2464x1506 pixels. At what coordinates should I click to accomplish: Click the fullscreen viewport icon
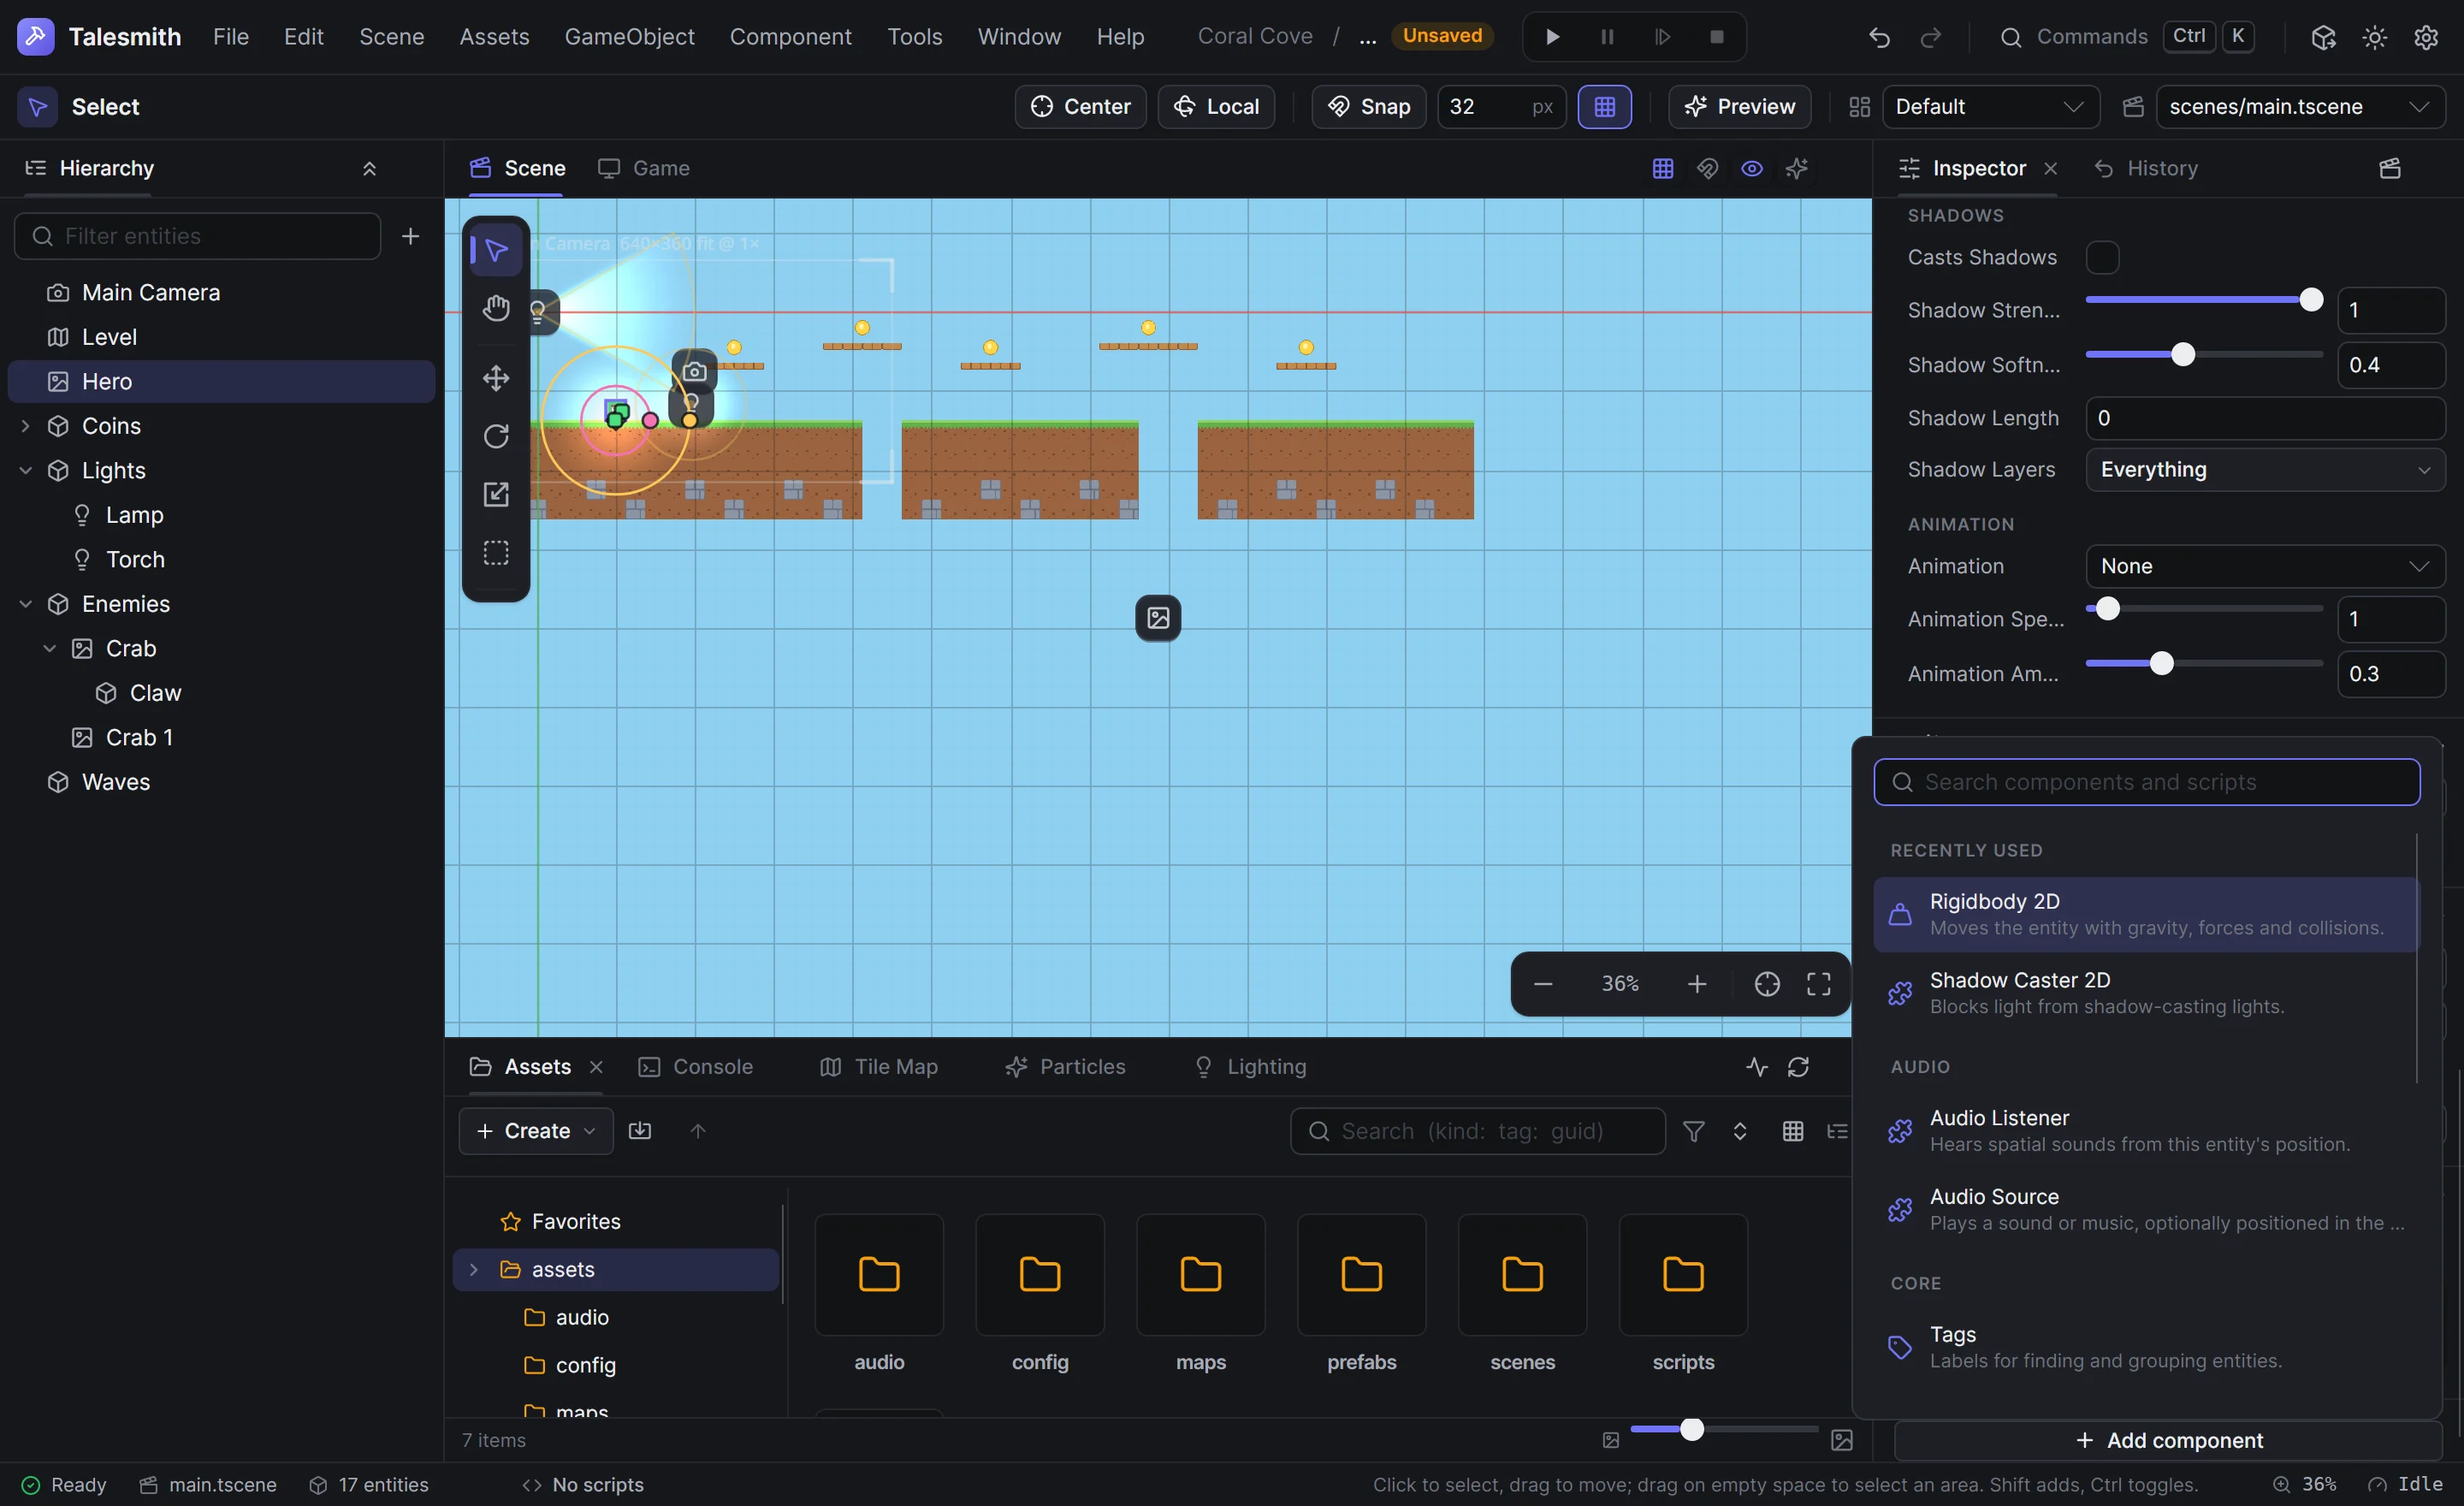tap(1819, 984)
